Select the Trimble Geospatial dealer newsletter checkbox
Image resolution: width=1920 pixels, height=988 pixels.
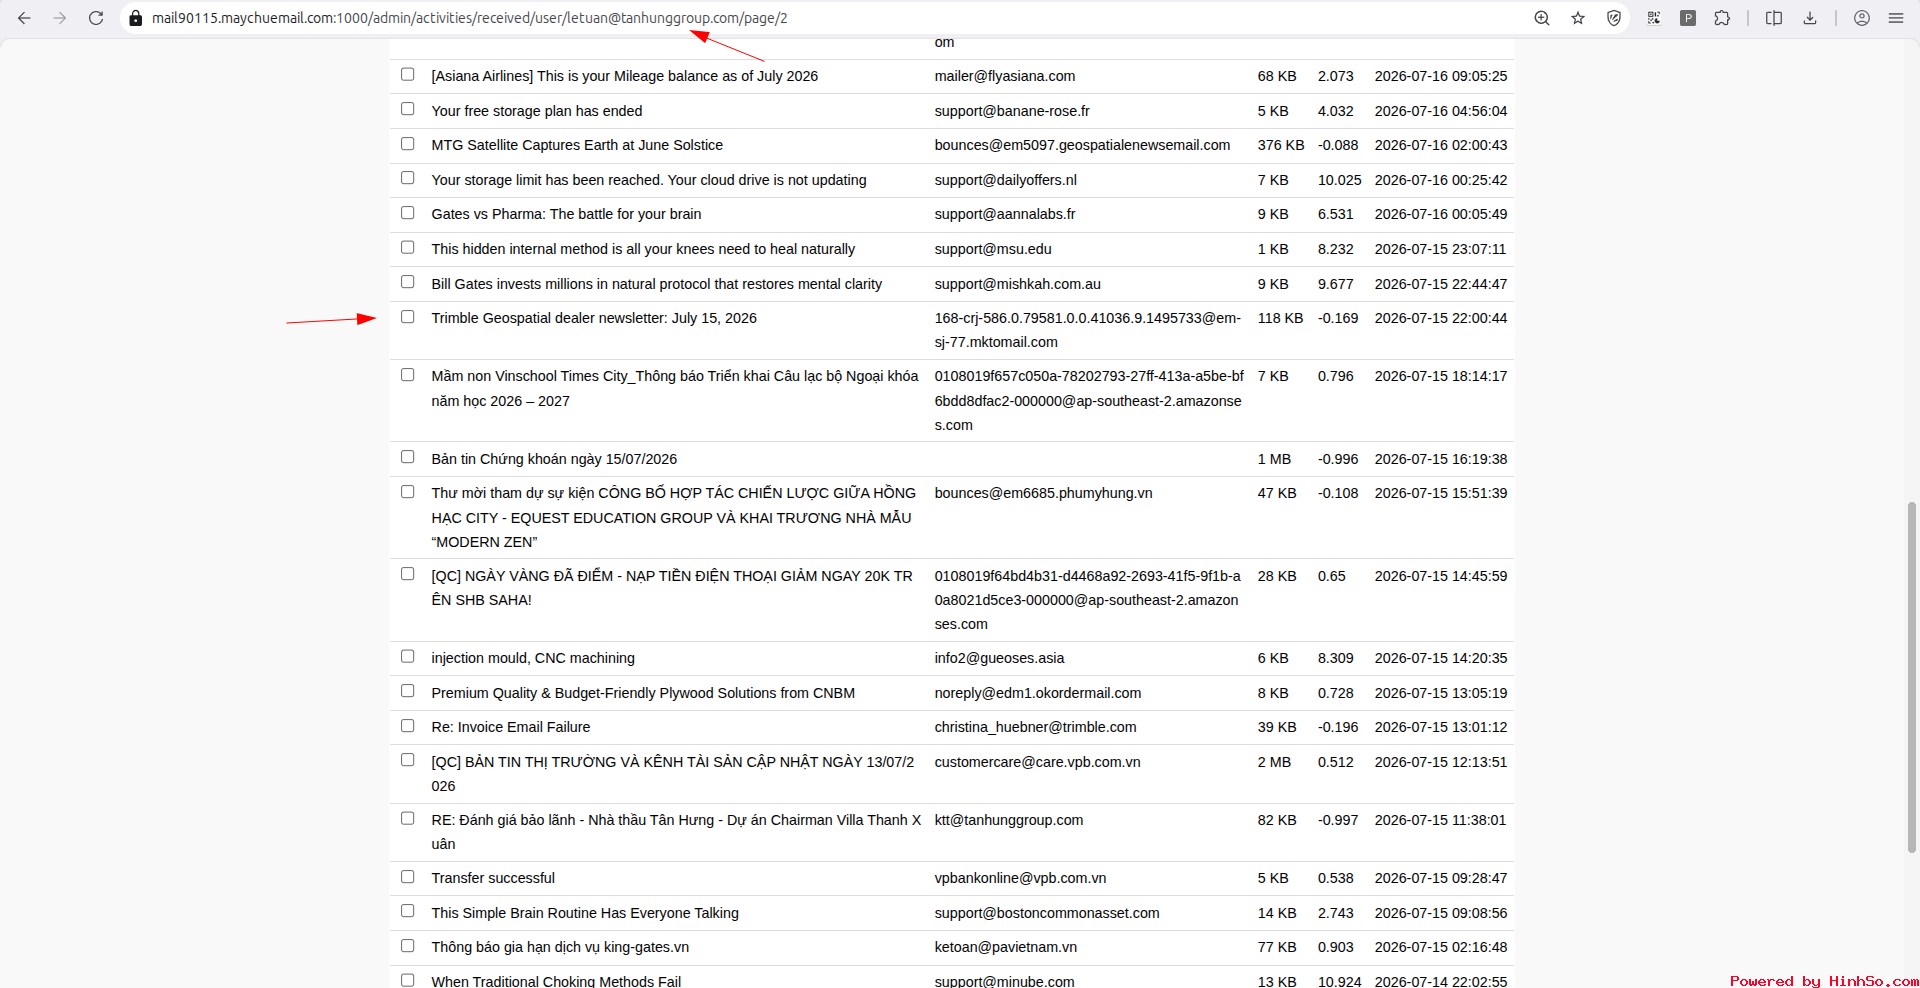tap(408, 317)
